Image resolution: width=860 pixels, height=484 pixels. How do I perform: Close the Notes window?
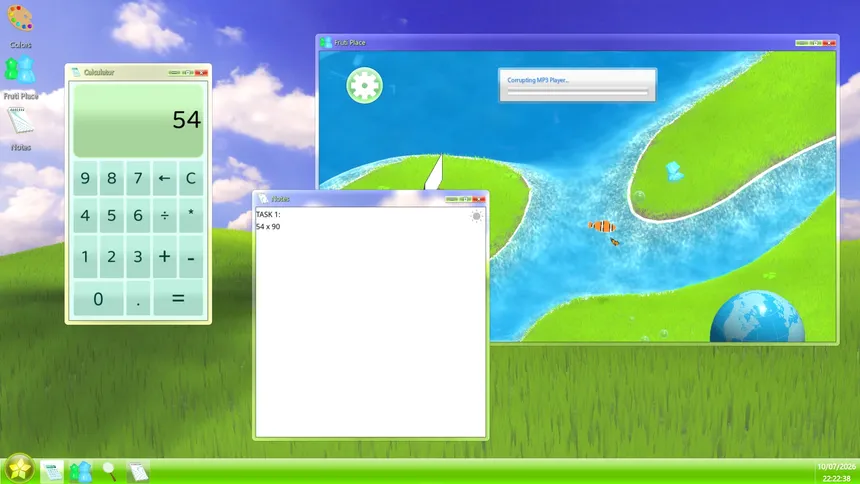(x=479, y=199)
